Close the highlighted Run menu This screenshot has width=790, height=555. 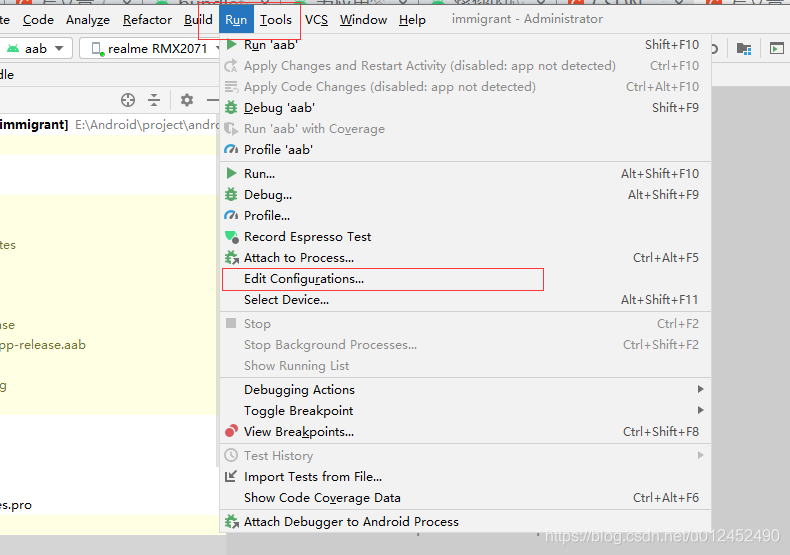click(236, 20)
